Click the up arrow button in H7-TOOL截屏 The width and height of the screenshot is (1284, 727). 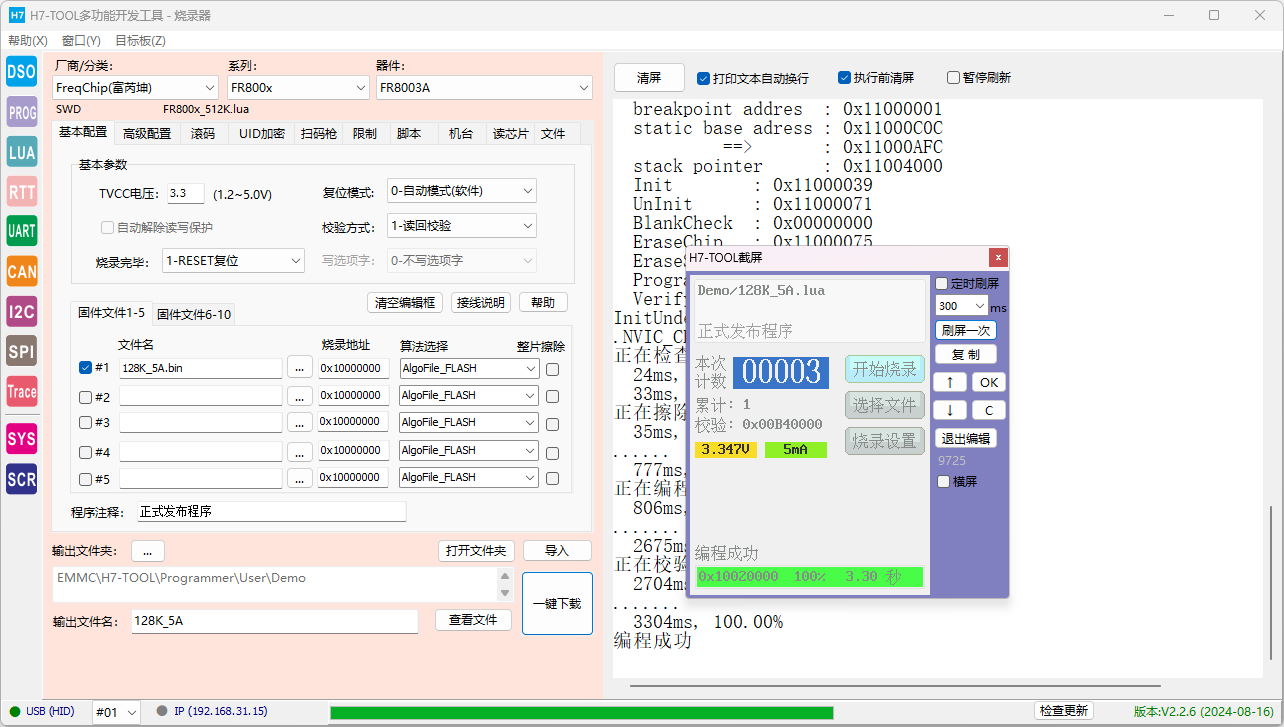click(949, 382)
